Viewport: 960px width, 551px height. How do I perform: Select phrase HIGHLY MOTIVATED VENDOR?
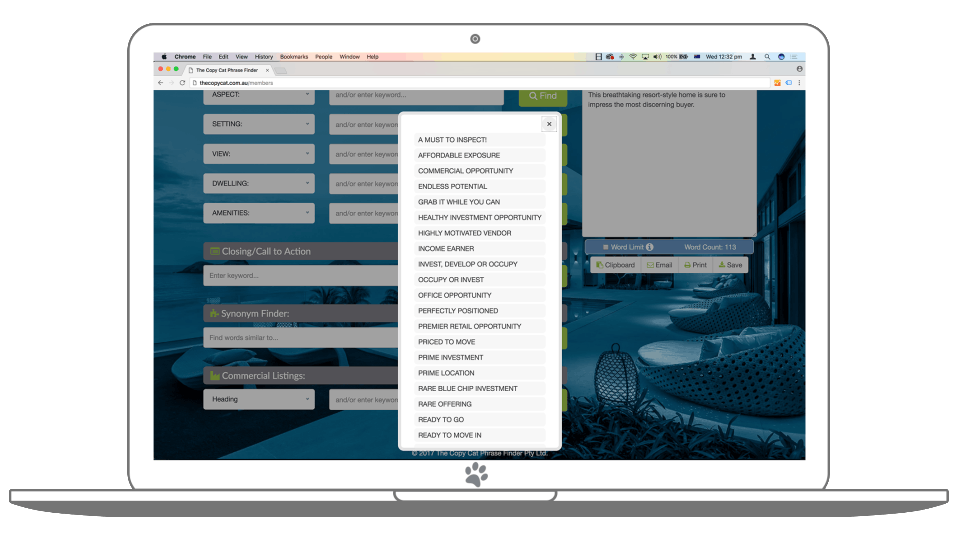click(x=479, y=233)
